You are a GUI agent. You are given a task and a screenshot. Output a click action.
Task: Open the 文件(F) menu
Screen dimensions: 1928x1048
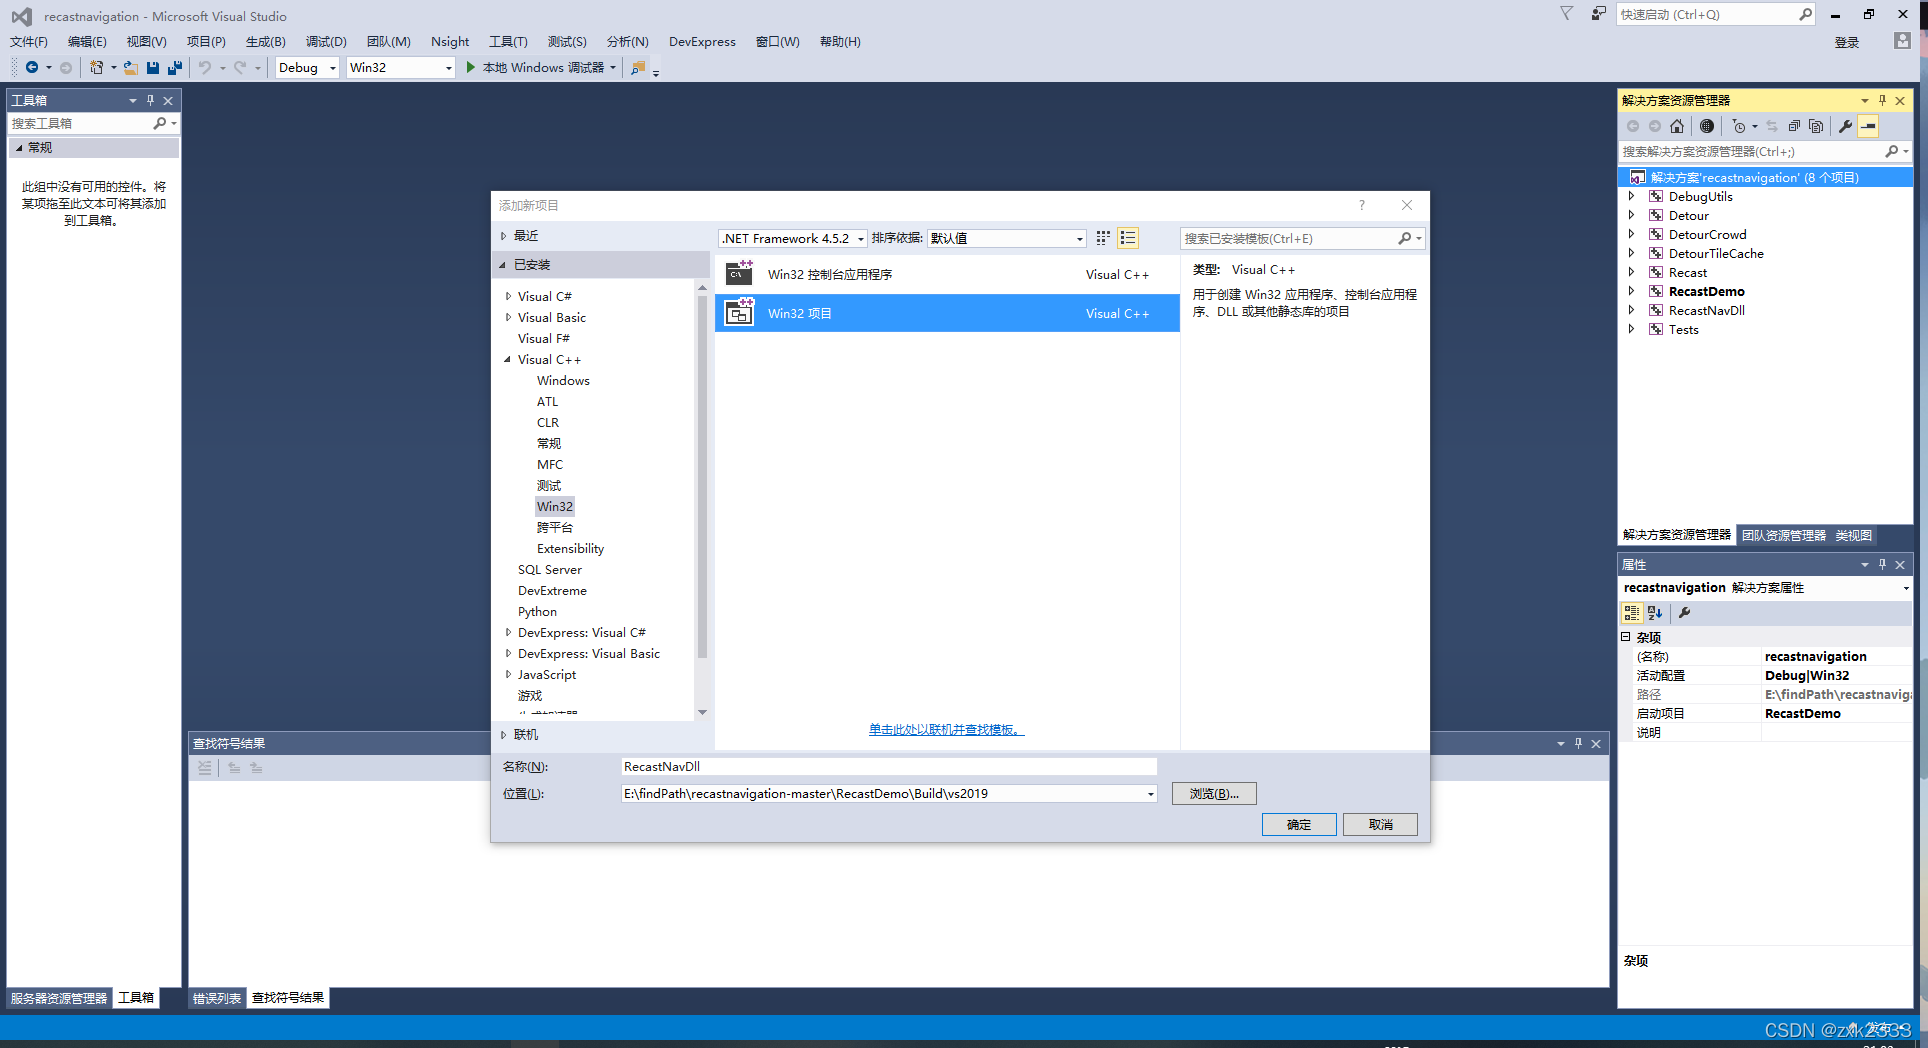(29, 41)
